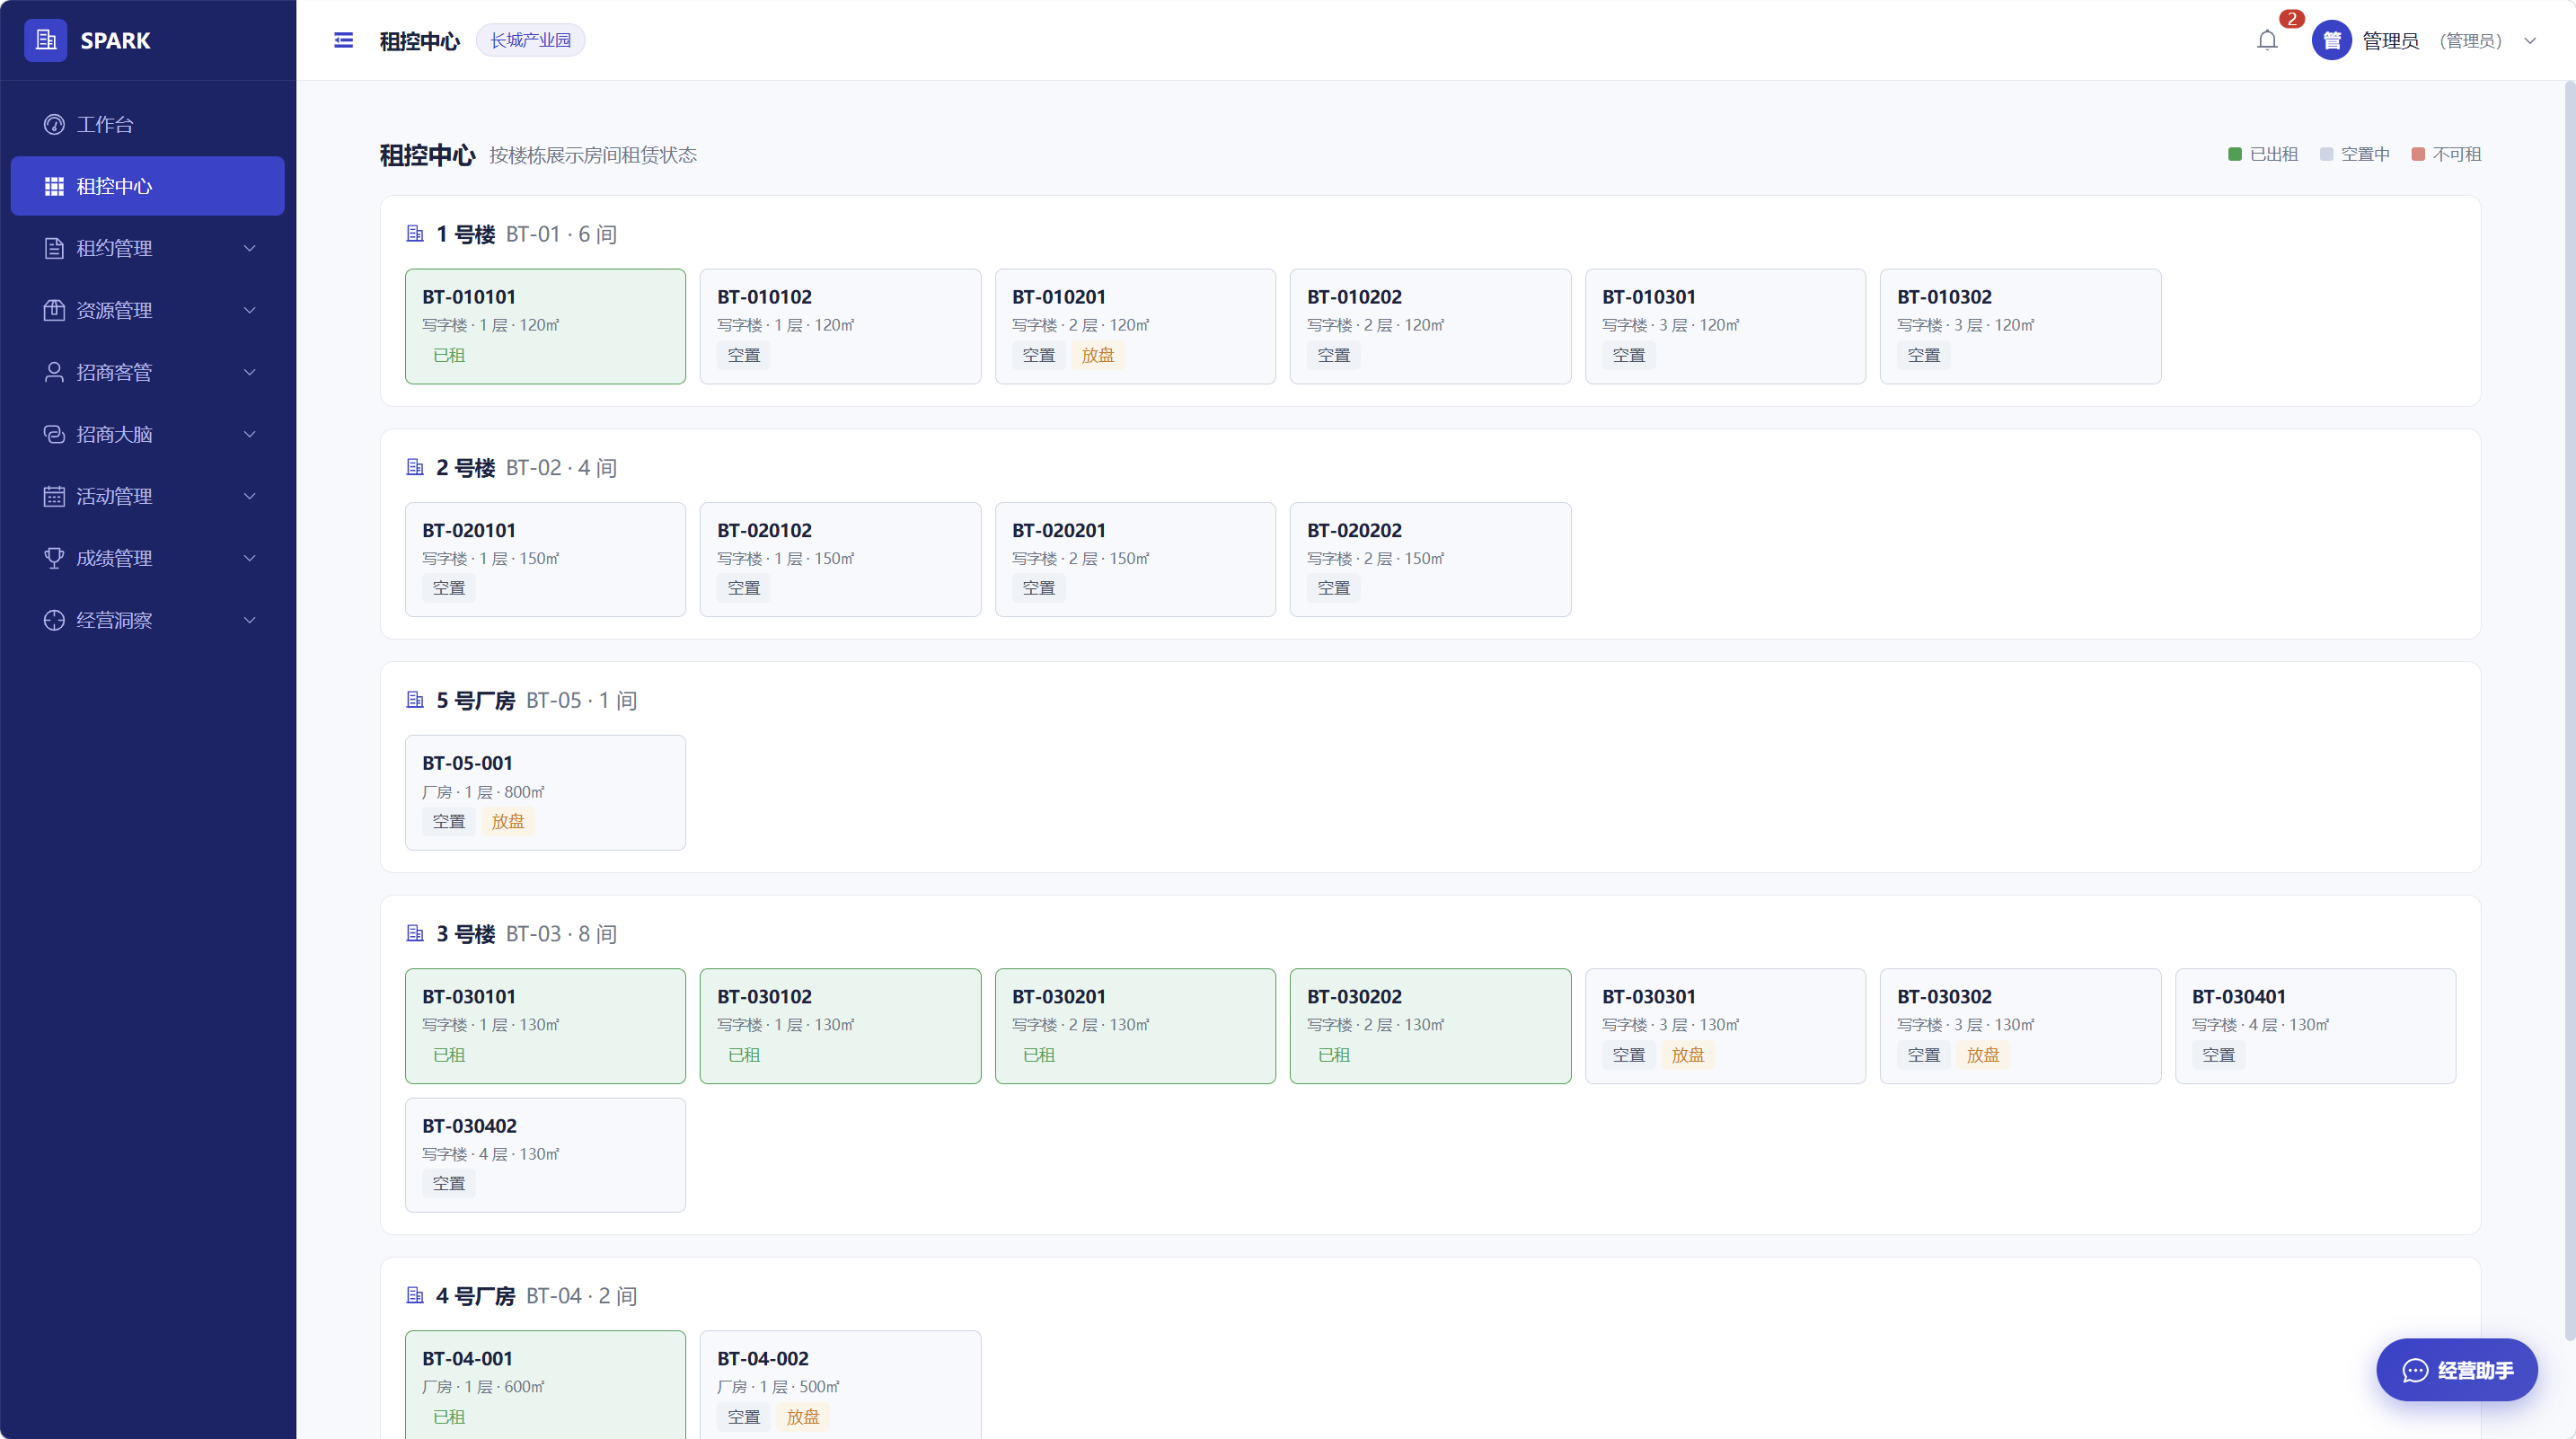Click 放盘 tag on BT-05-001

[x=508, y=821]
